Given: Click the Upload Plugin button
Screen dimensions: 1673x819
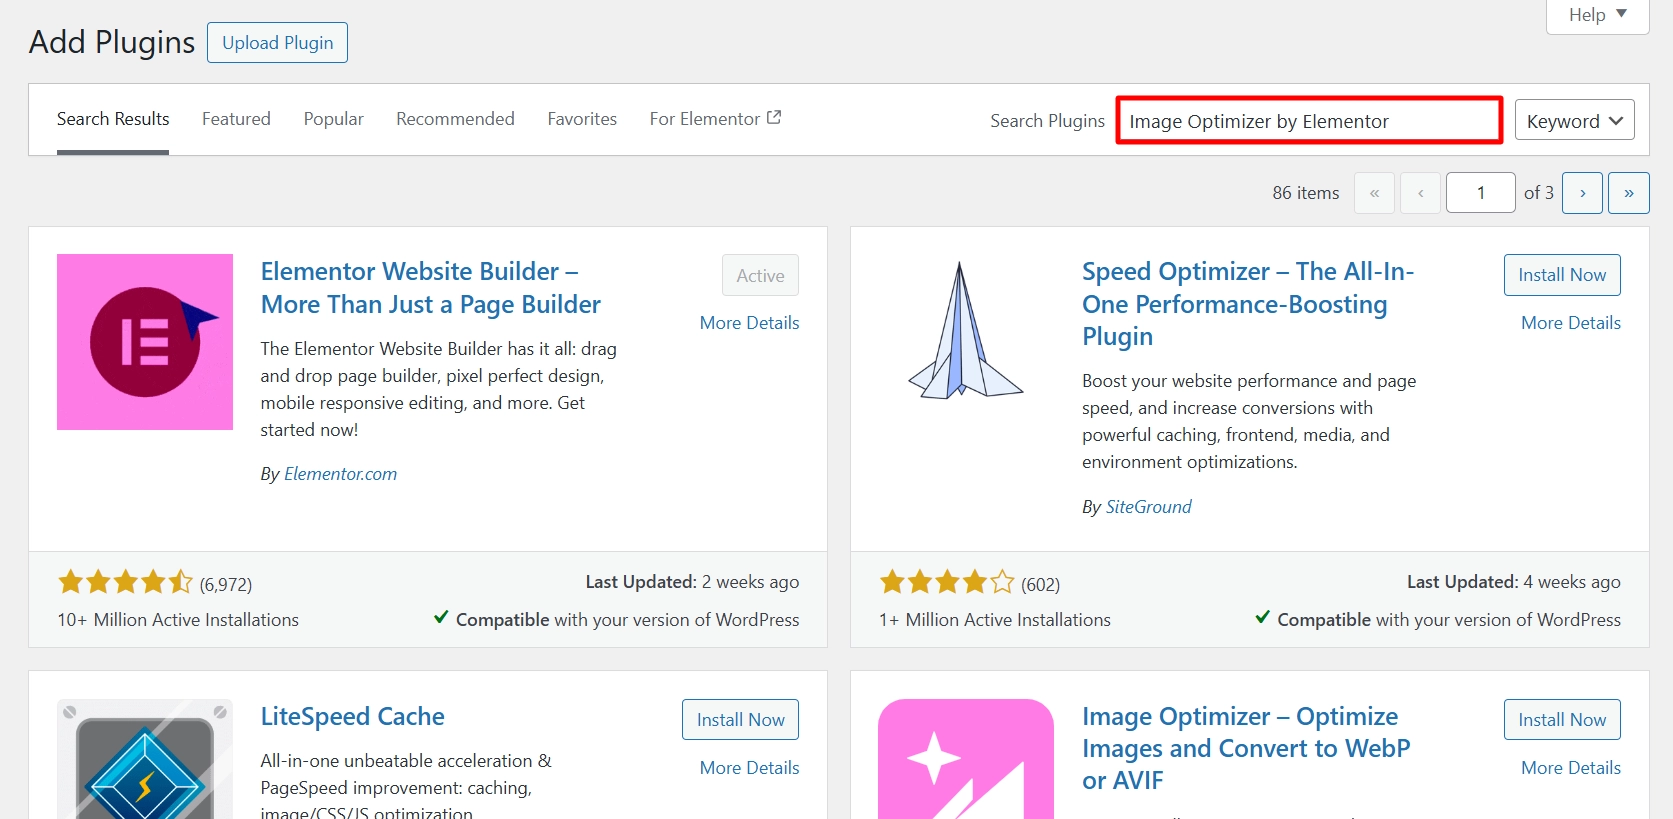Looking at the screenshot, I should coord(278,42).
